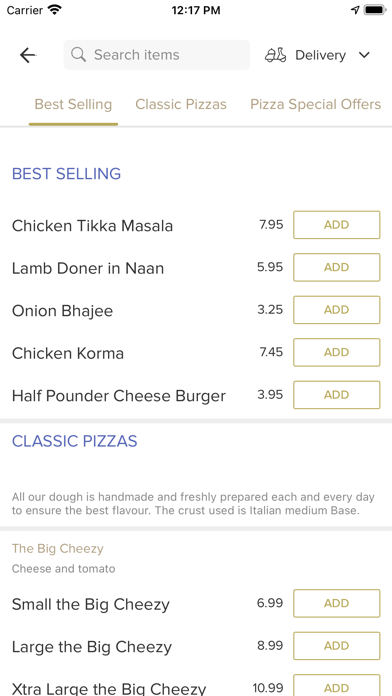Focus the Search items field

157,55
